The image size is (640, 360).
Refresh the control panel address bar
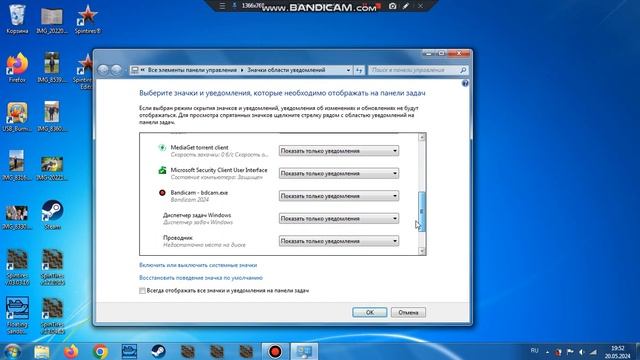(359, 70)
